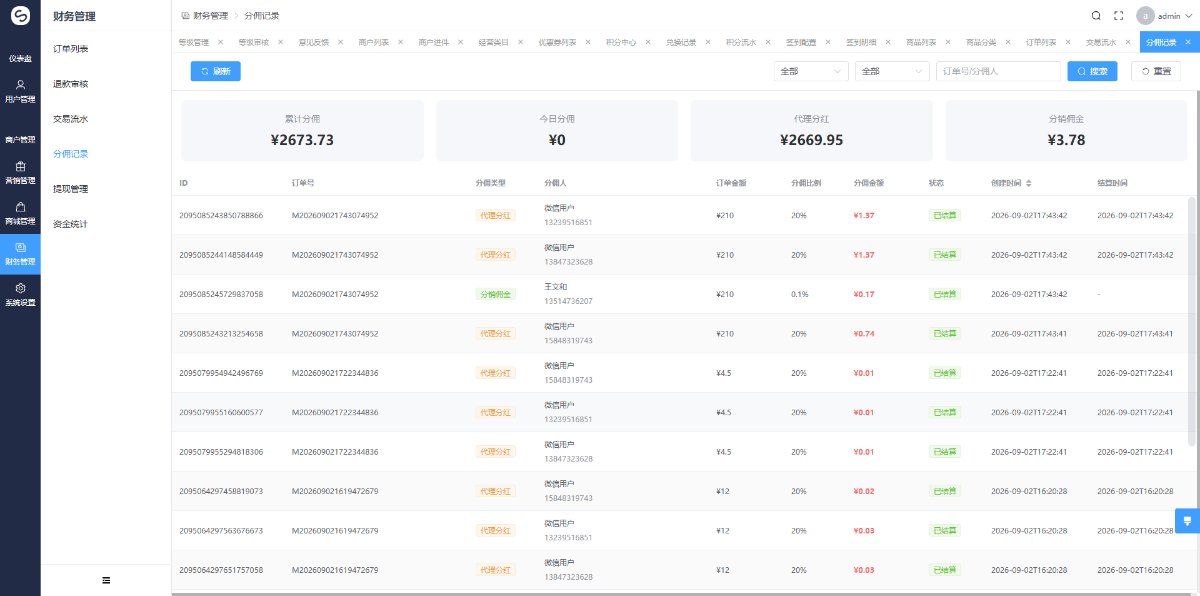Screen dimensions: 1200x596
Task: Open 商城管理 from the dark sidebar
Action: [x=20, y=213]
